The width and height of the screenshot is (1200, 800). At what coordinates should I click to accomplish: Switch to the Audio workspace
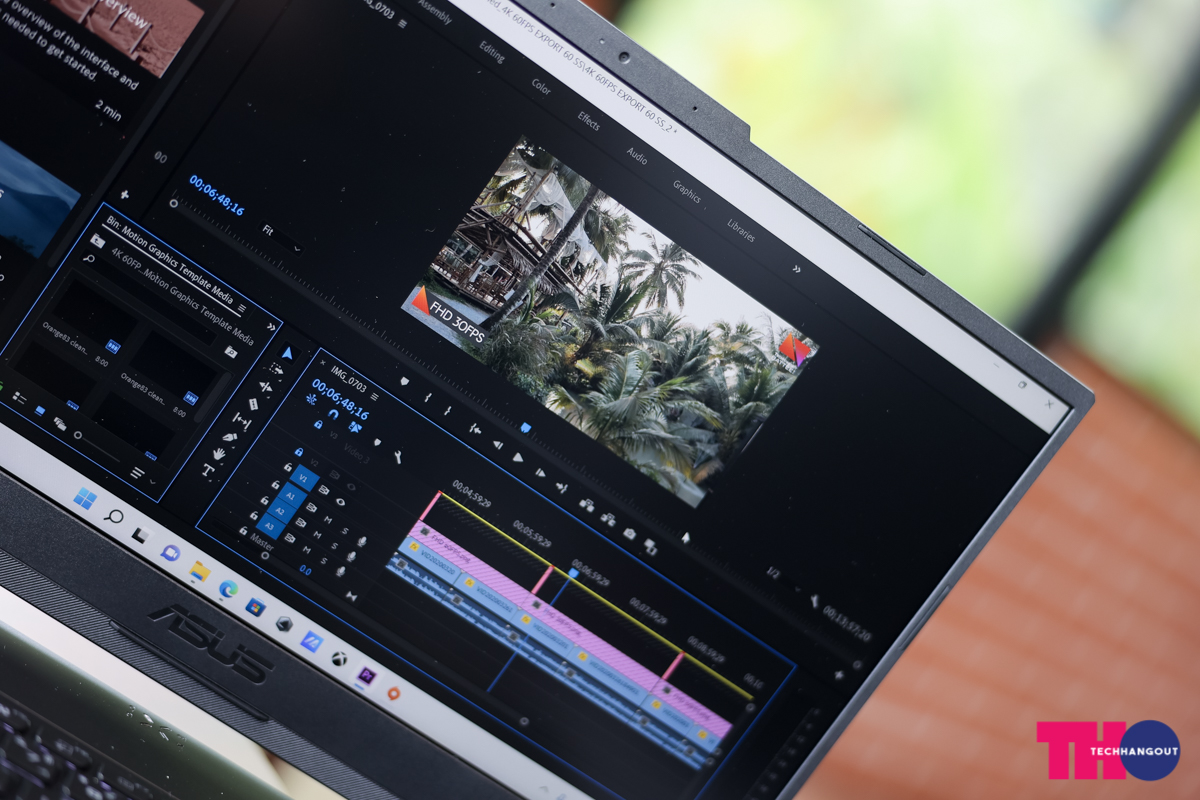coord(637,155)
